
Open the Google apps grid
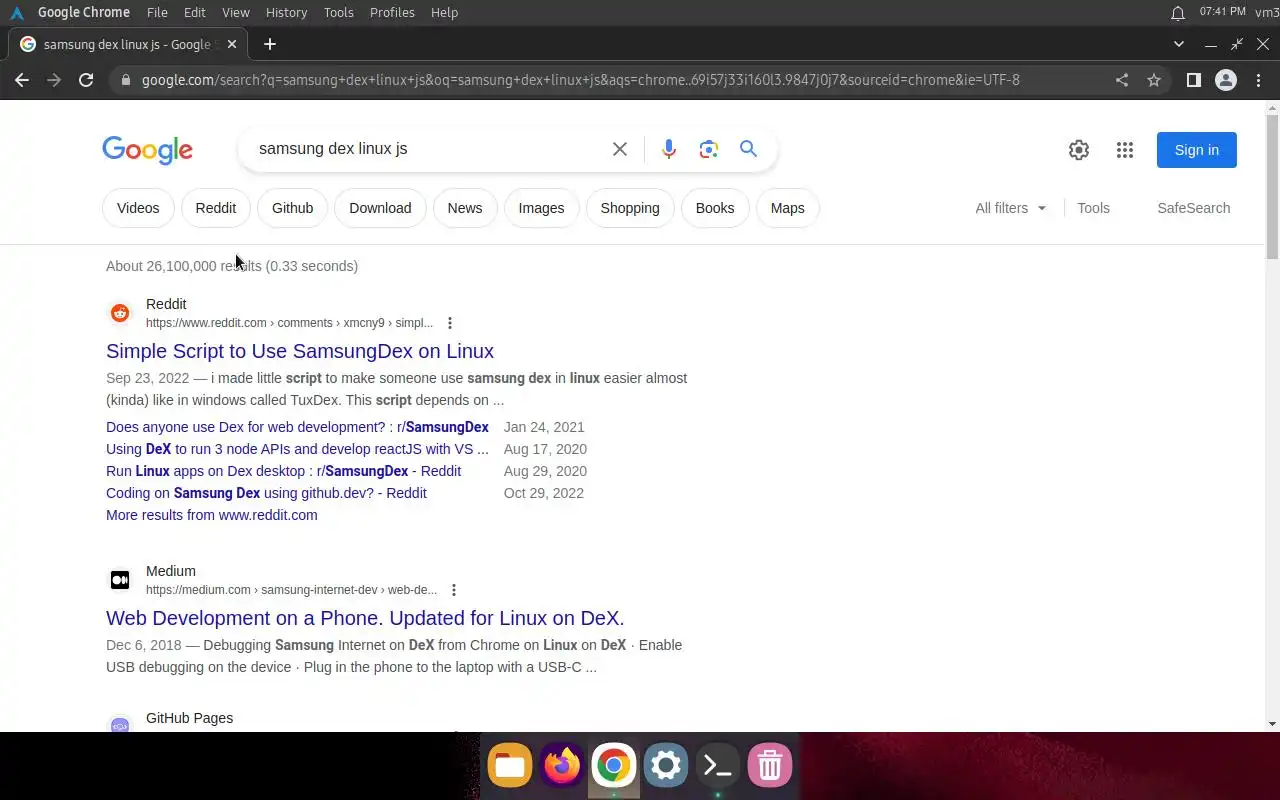(1125, 150)
